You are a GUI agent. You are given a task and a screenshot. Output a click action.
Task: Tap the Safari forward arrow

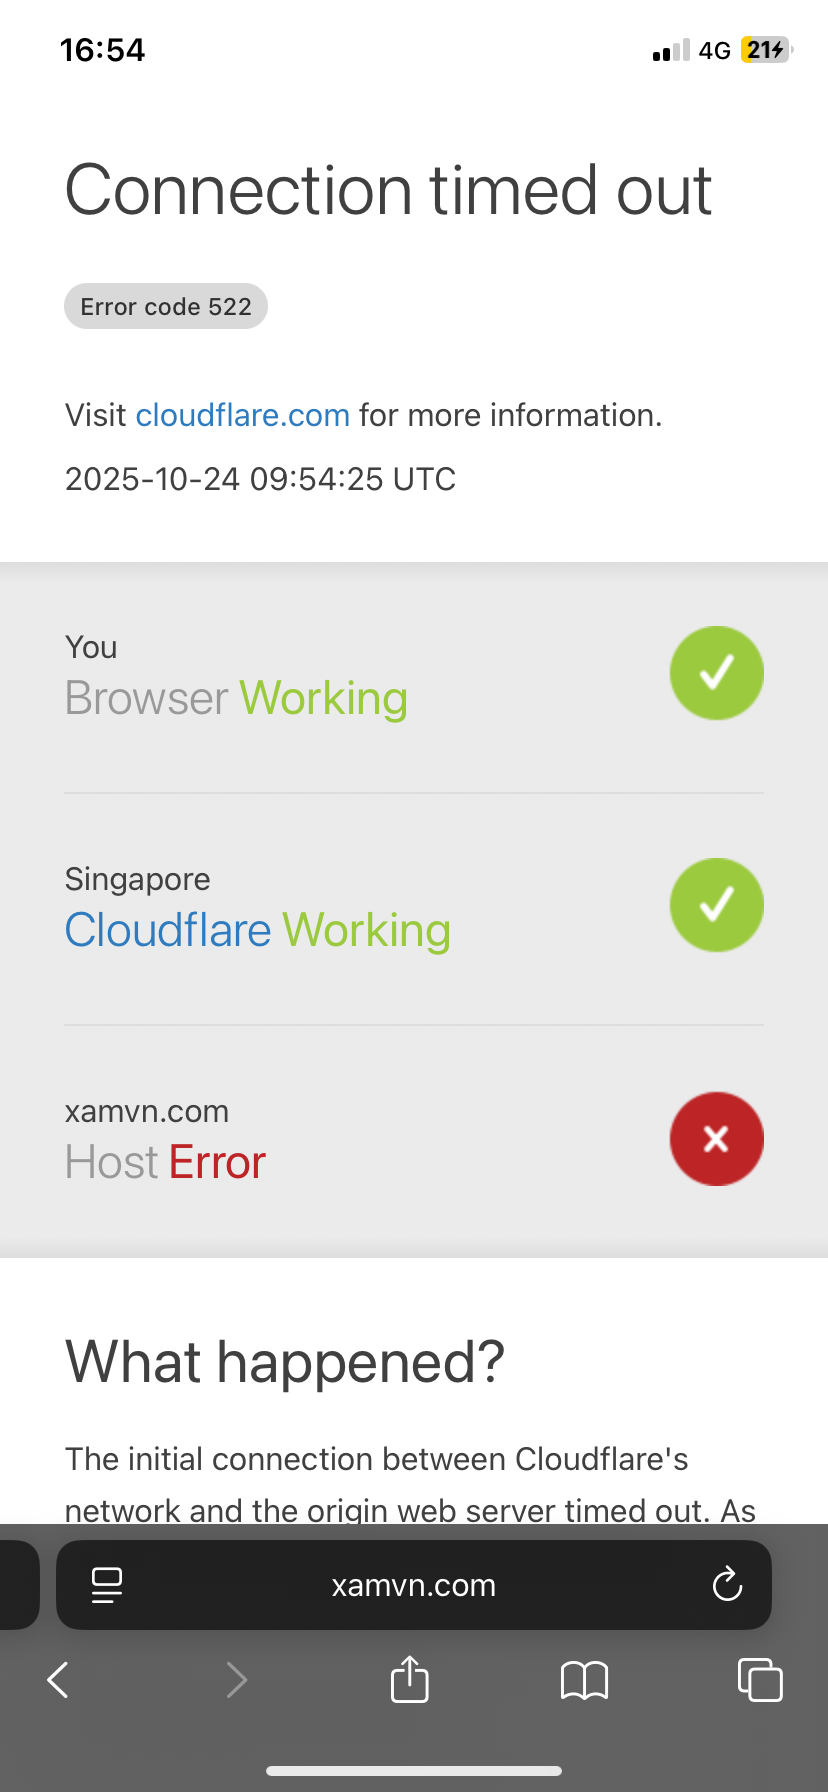point(236,1679)
